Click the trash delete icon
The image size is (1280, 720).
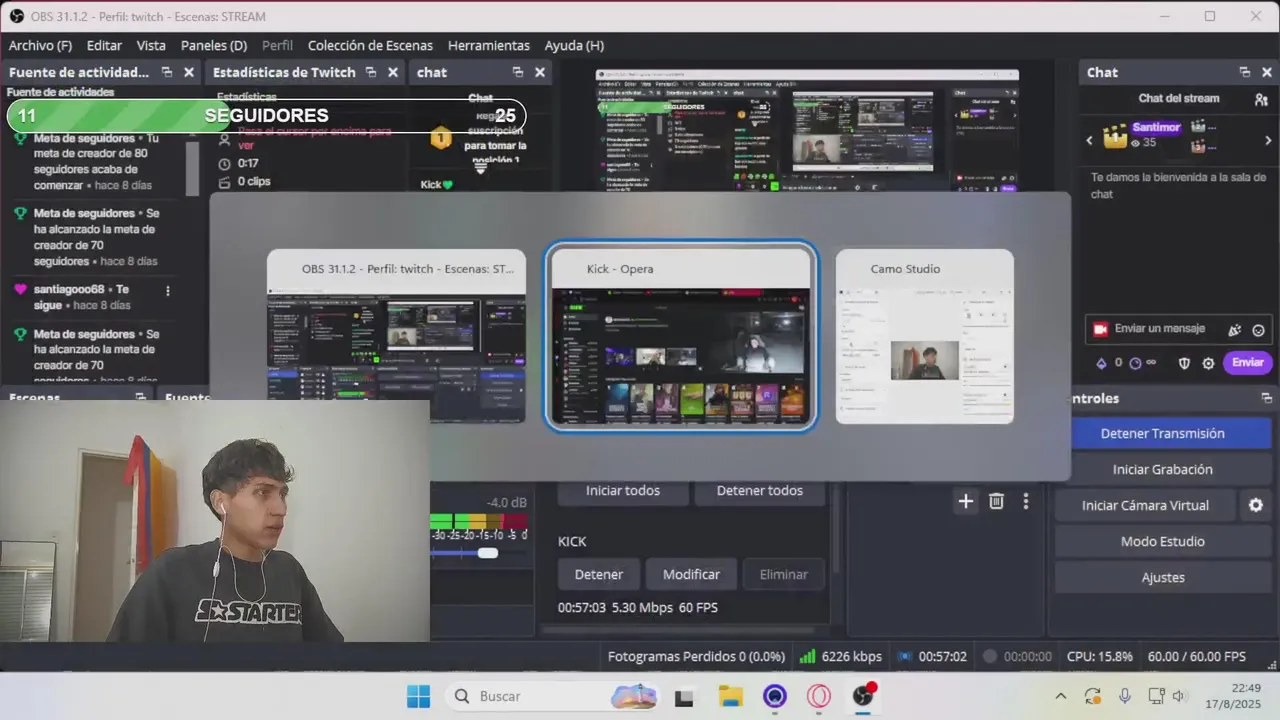pos(996,502)
